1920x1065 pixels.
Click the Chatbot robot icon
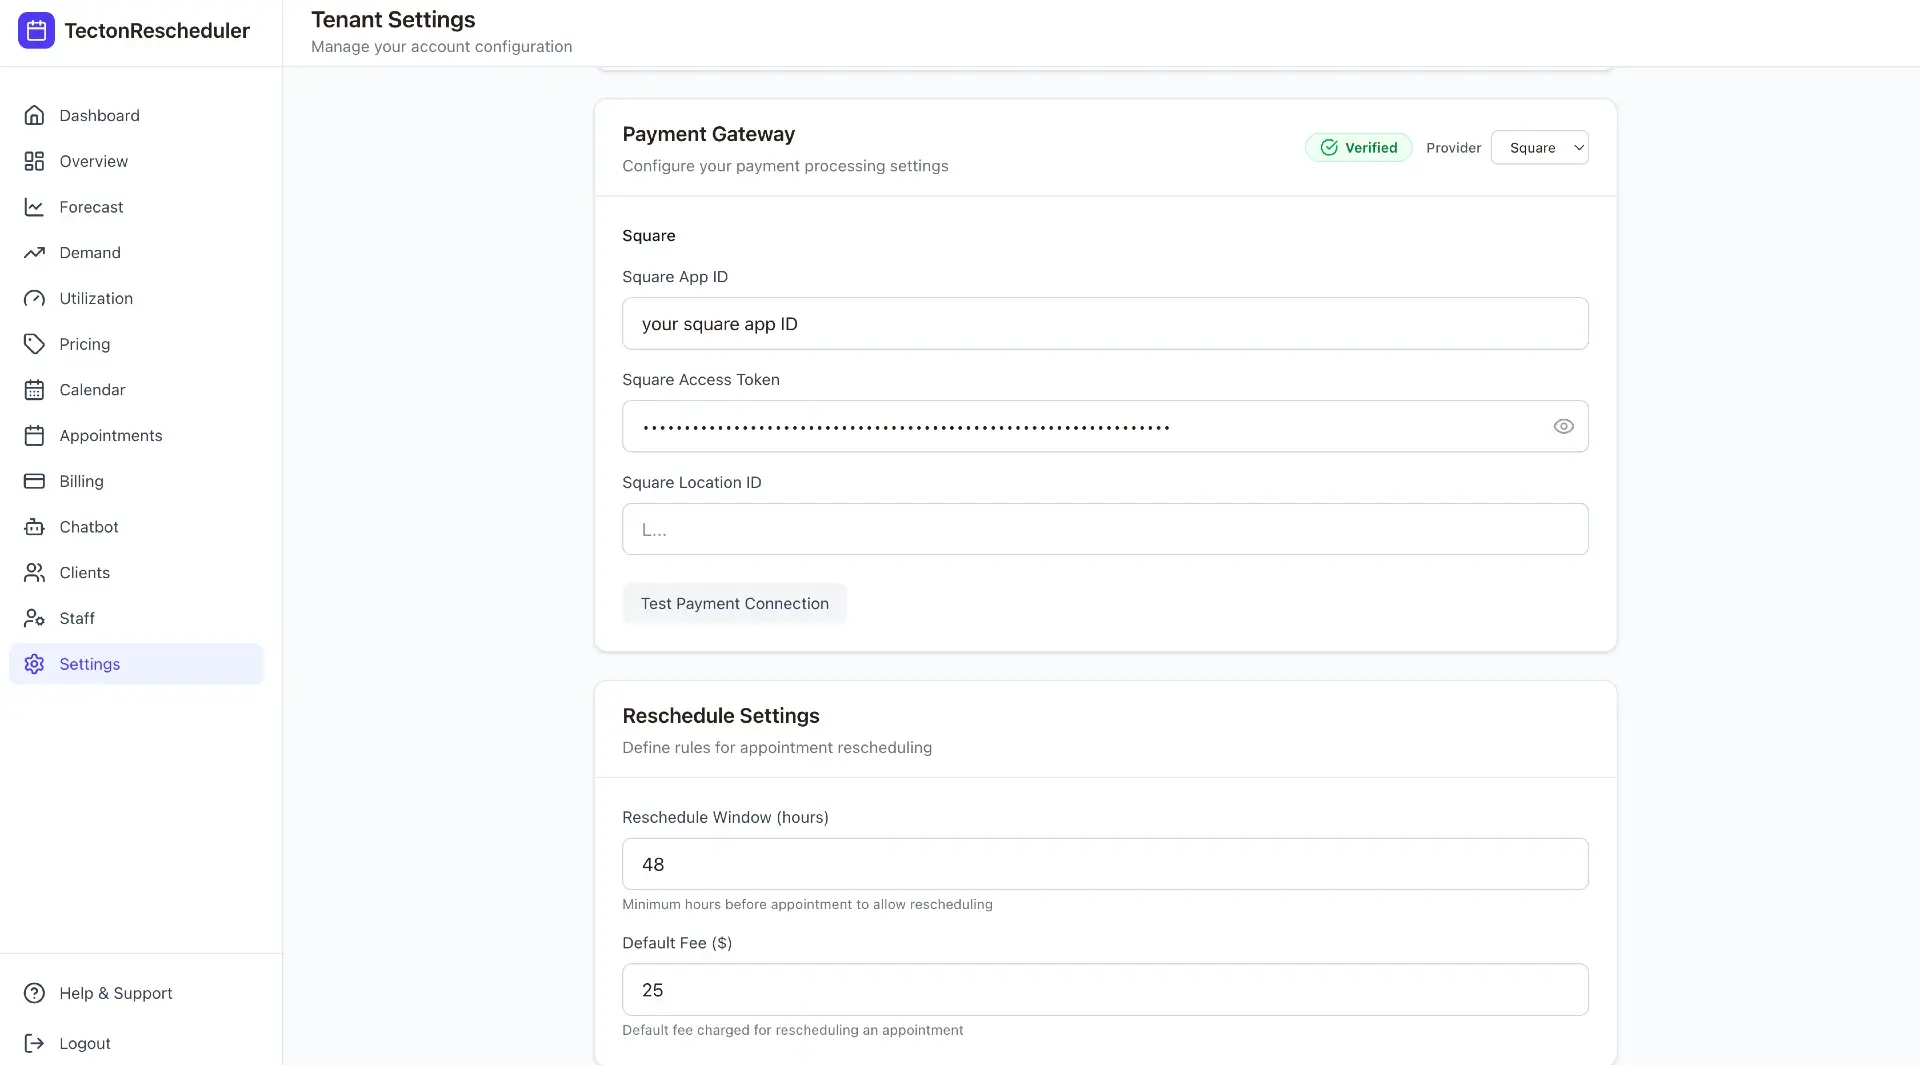click(34, 527)
